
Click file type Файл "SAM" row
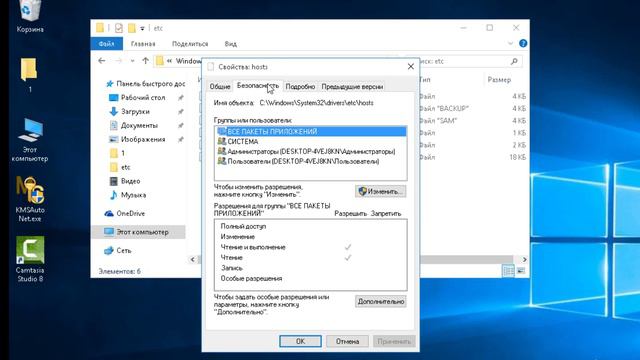click(x=438, y=120)
